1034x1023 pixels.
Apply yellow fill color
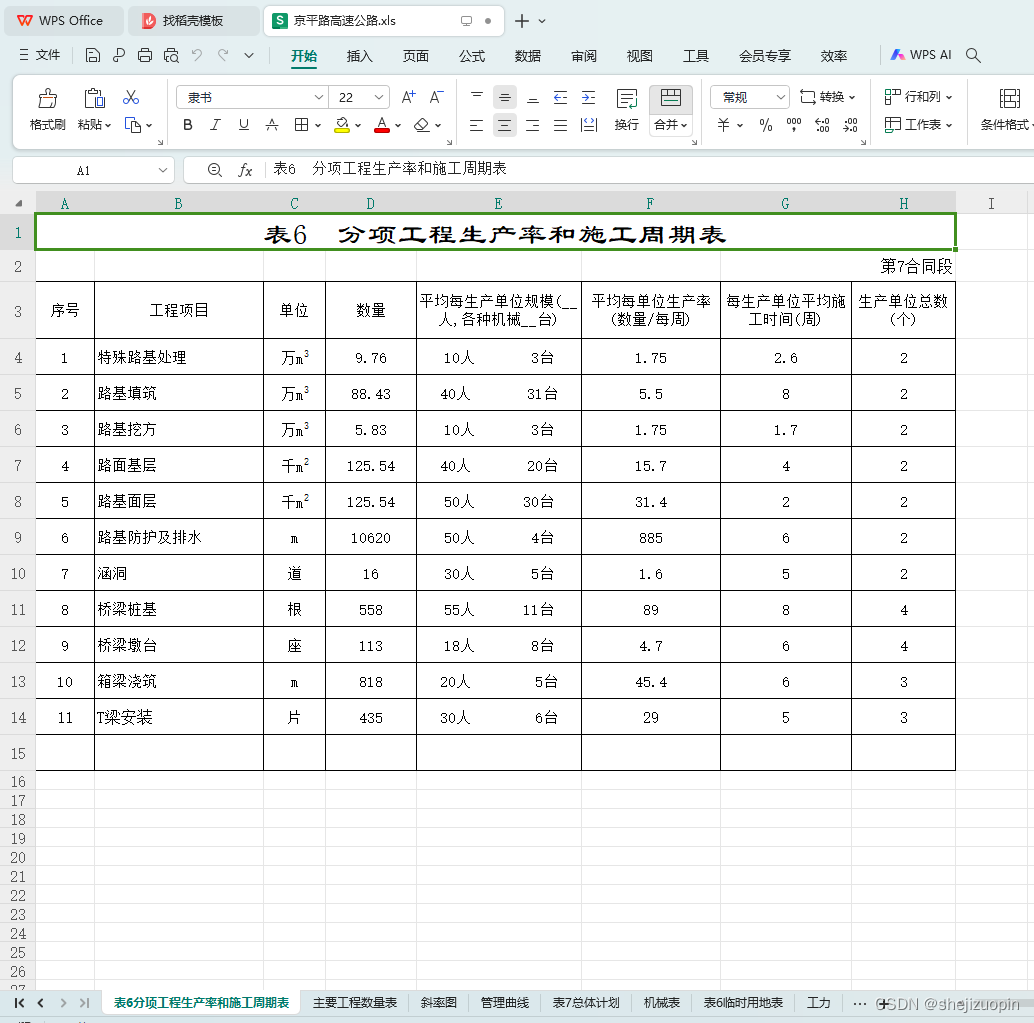pos(342,125)
